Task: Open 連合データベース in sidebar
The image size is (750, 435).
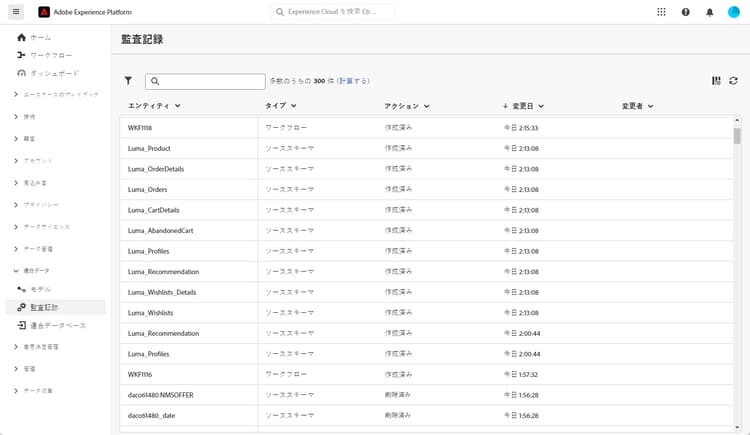Action: [58, 325]
